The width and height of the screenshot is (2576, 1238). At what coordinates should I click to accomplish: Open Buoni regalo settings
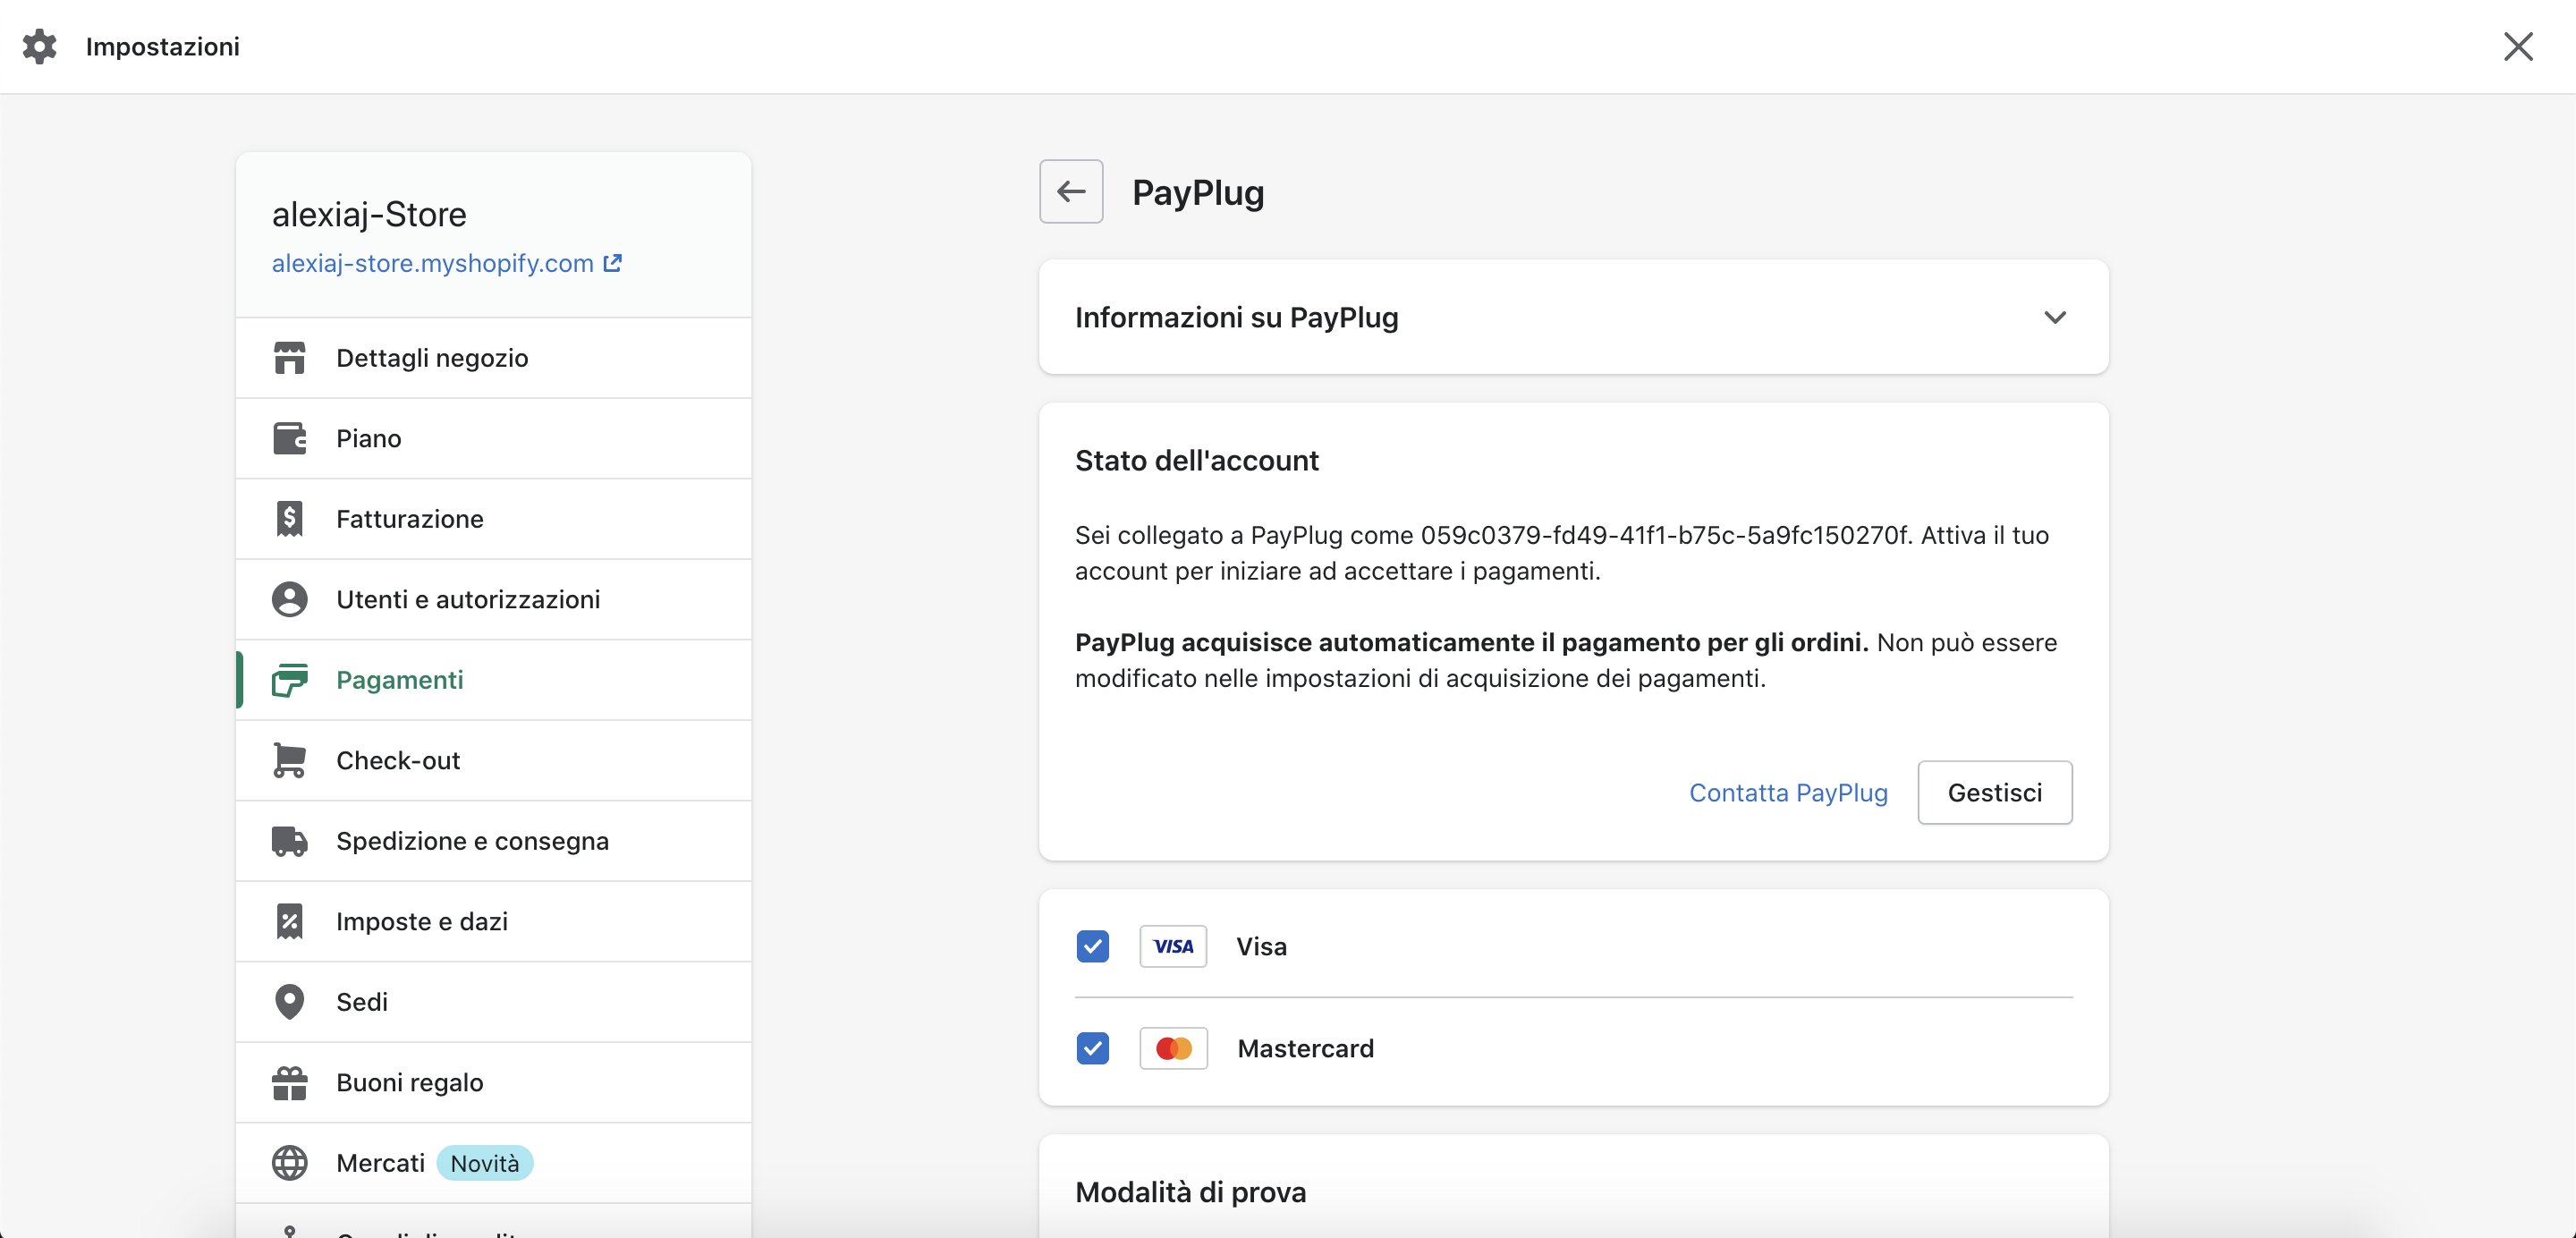point(494,1082)
